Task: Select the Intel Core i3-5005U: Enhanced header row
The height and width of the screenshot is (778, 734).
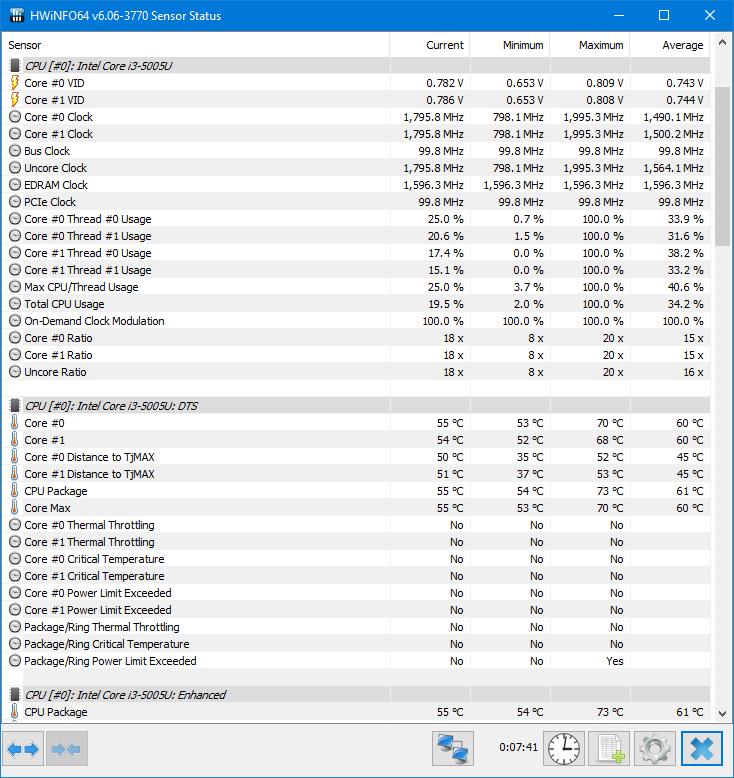Action: point(356,695)
